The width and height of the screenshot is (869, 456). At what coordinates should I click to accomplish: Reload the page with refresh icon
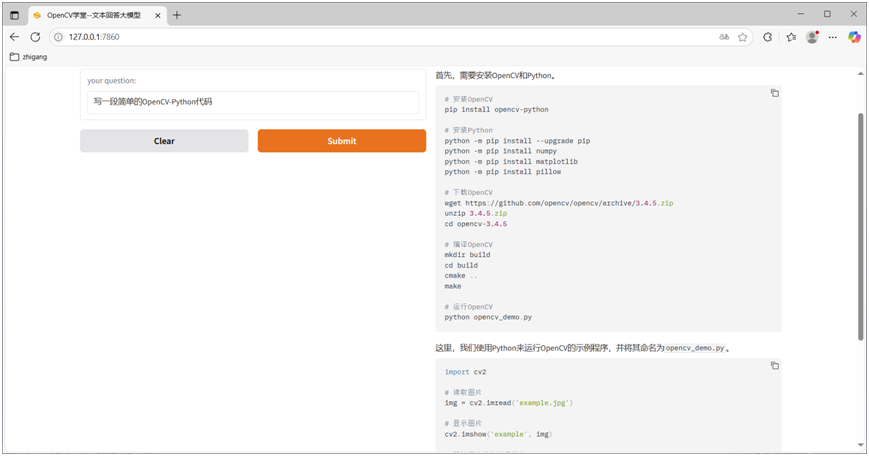pyautogui.click(x=35, y=37)
